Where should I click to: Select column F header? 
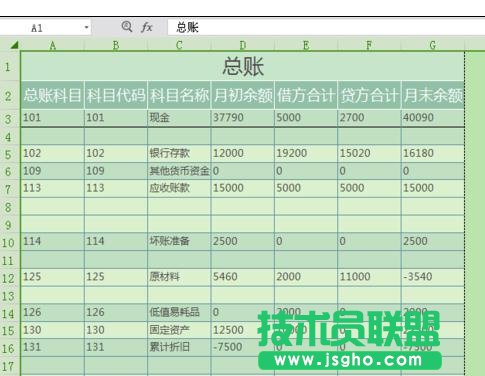point(369,45)
